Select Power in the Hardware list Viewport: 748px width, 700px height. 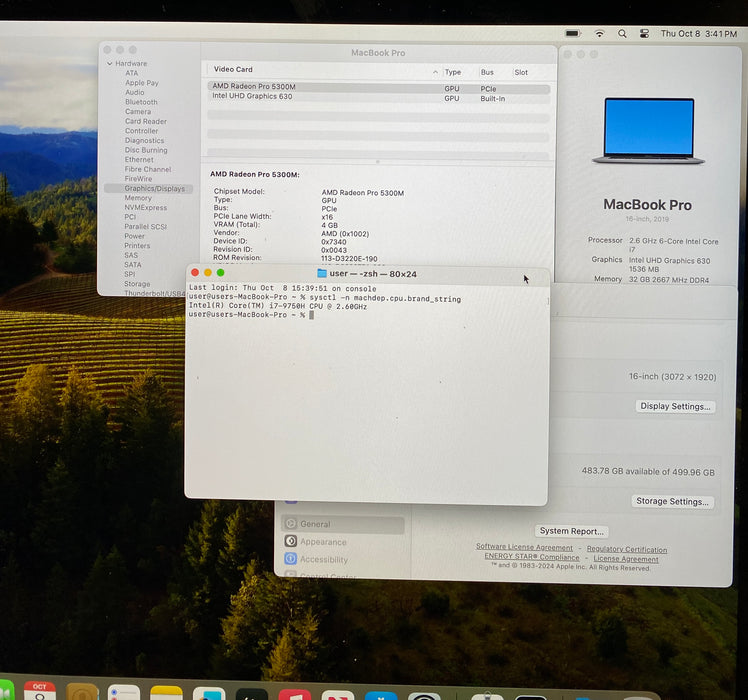tap(135, 236)
